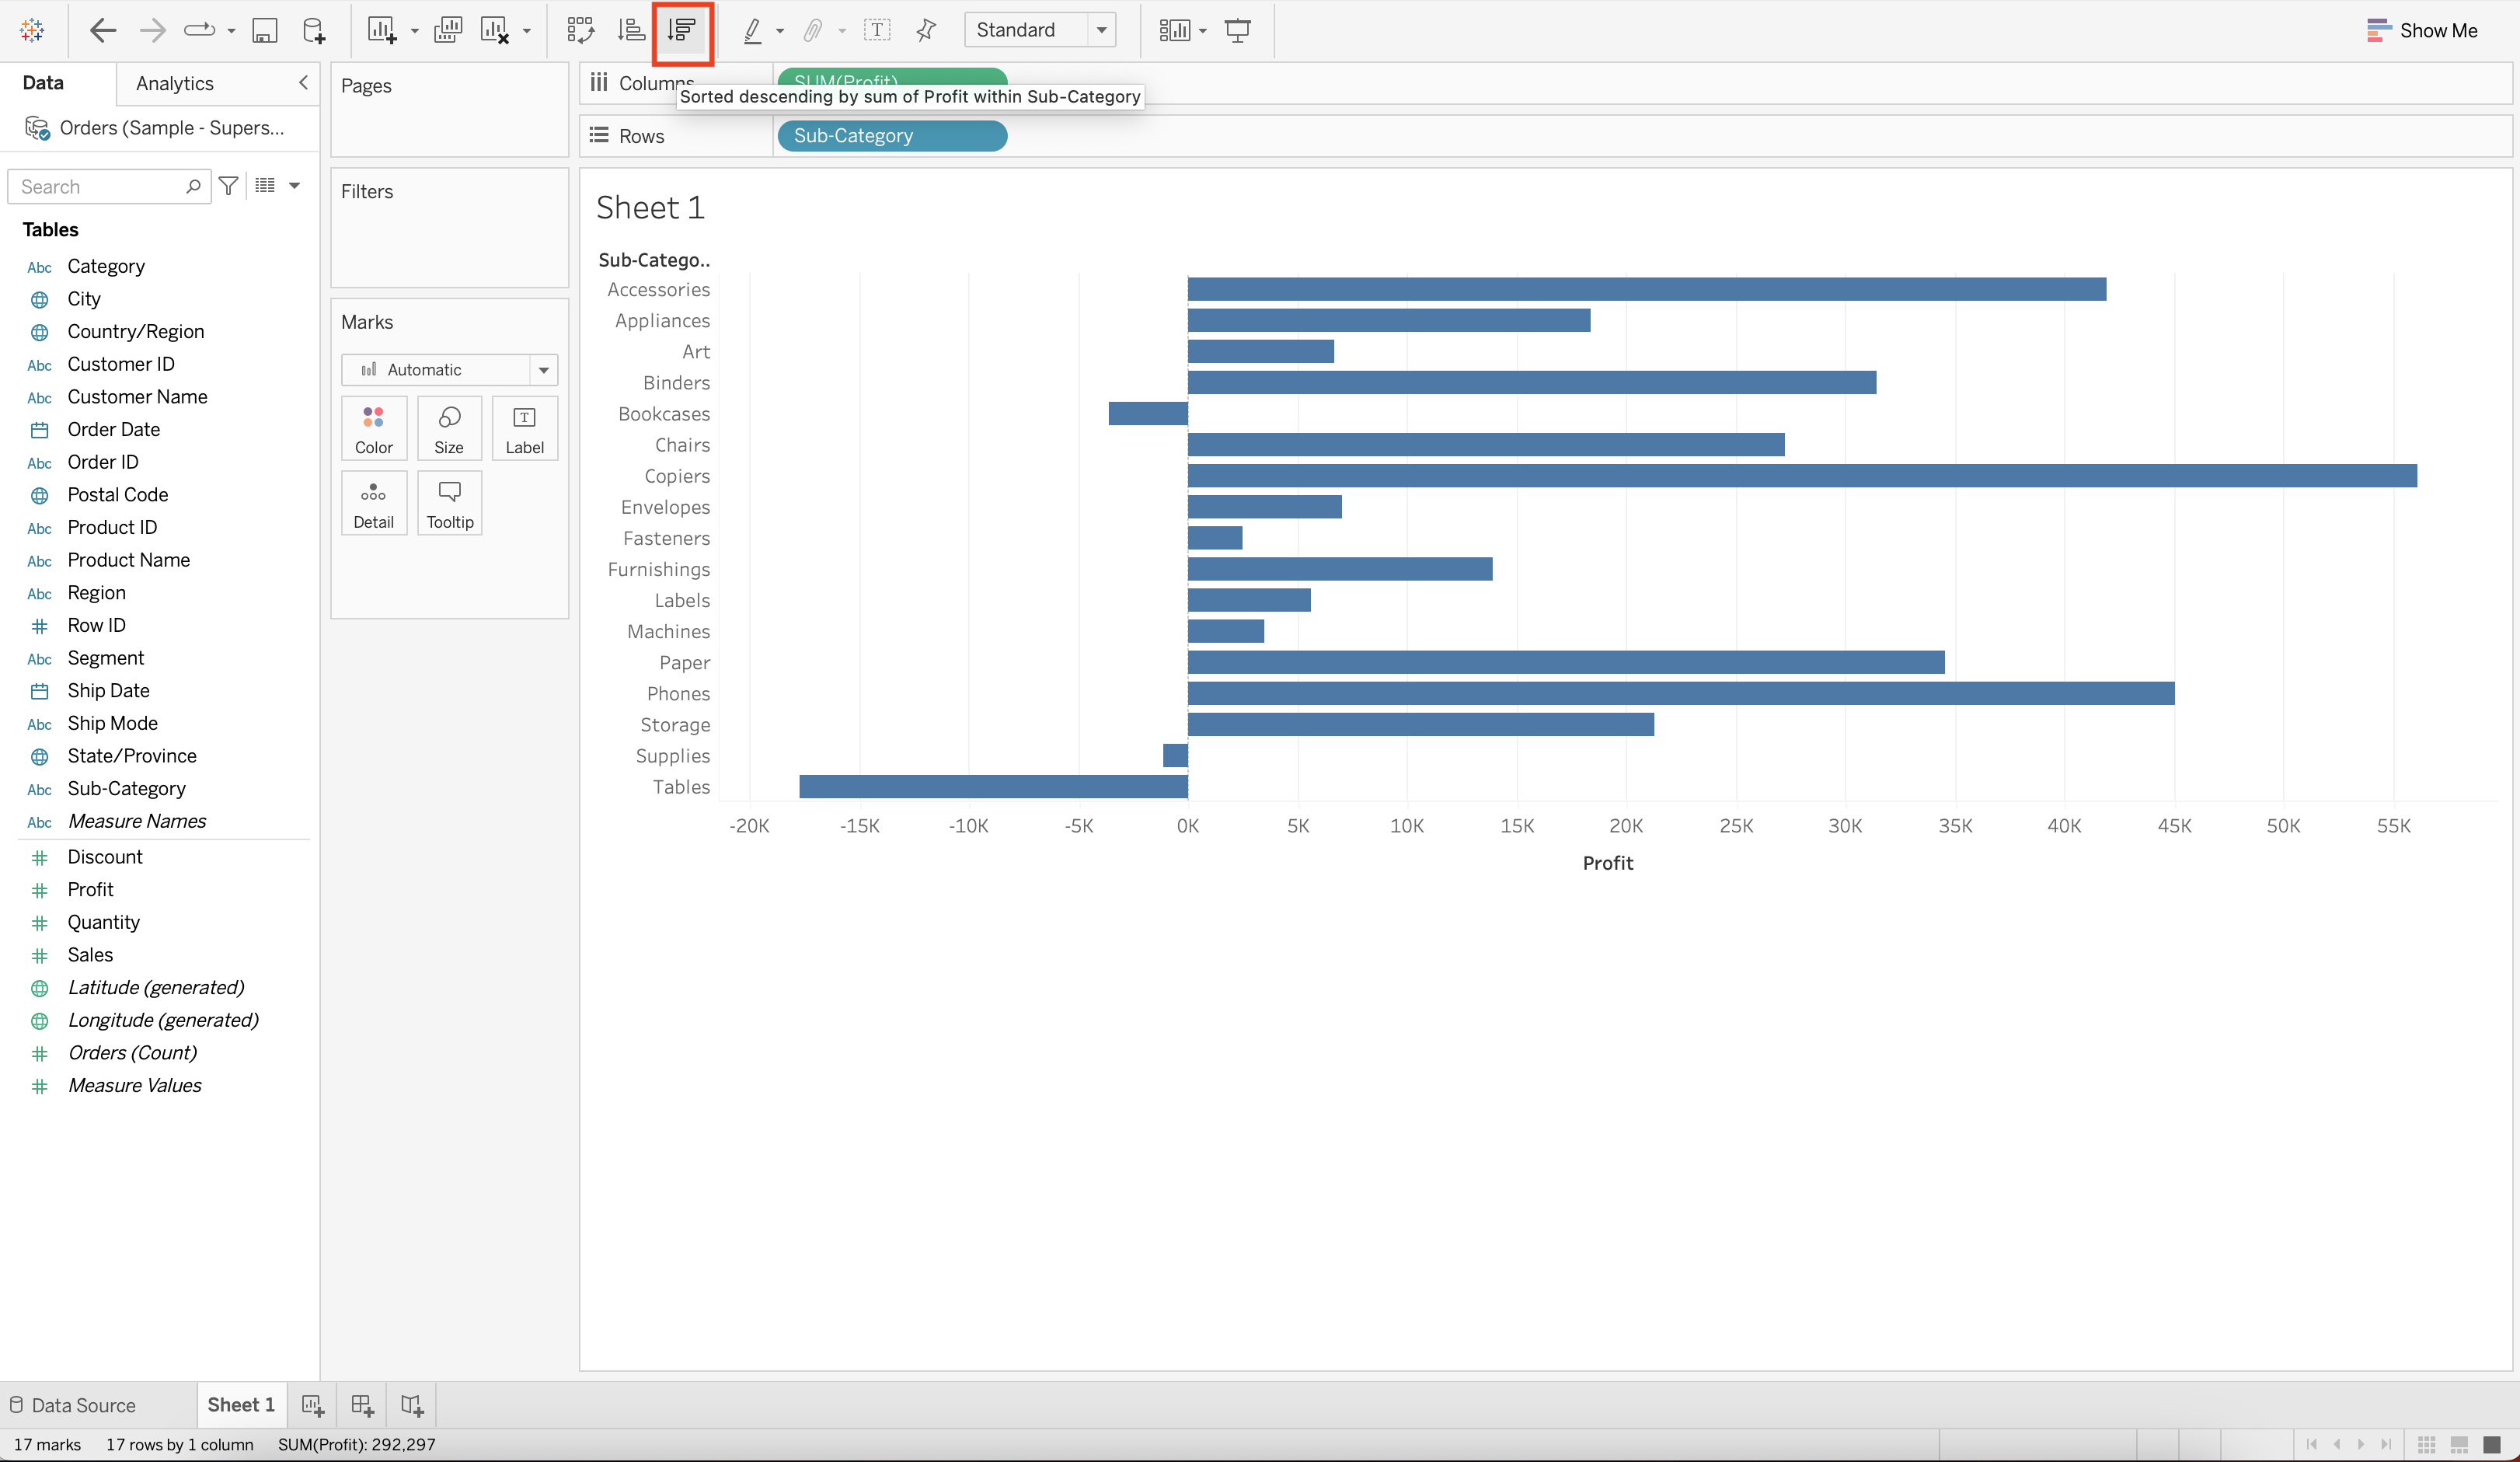
Task: Open the Automatic mark type dropdown
Action: tap(543, 369)
